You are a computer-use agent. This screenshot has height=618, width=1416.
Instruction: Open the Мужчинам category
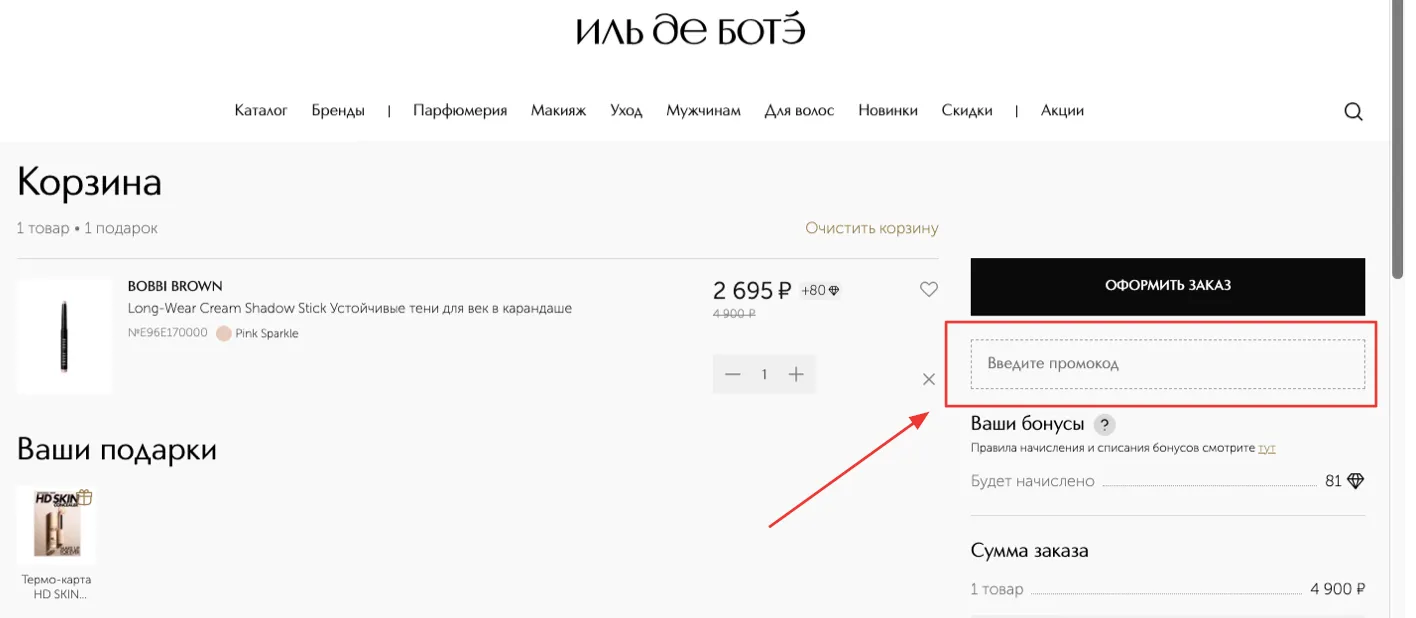(x=704, y=110)
